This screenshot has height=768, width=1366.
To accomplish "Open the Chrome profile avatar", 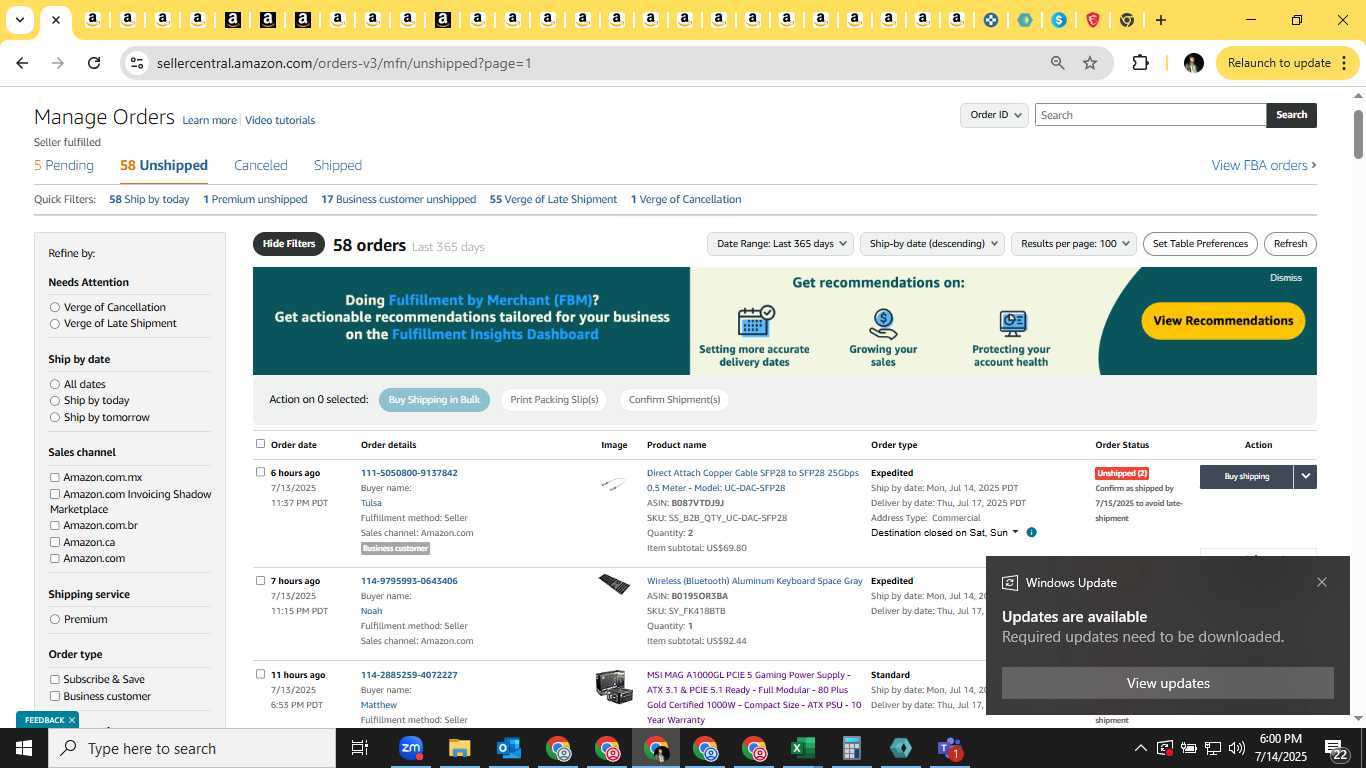I will pos(1193,63).
